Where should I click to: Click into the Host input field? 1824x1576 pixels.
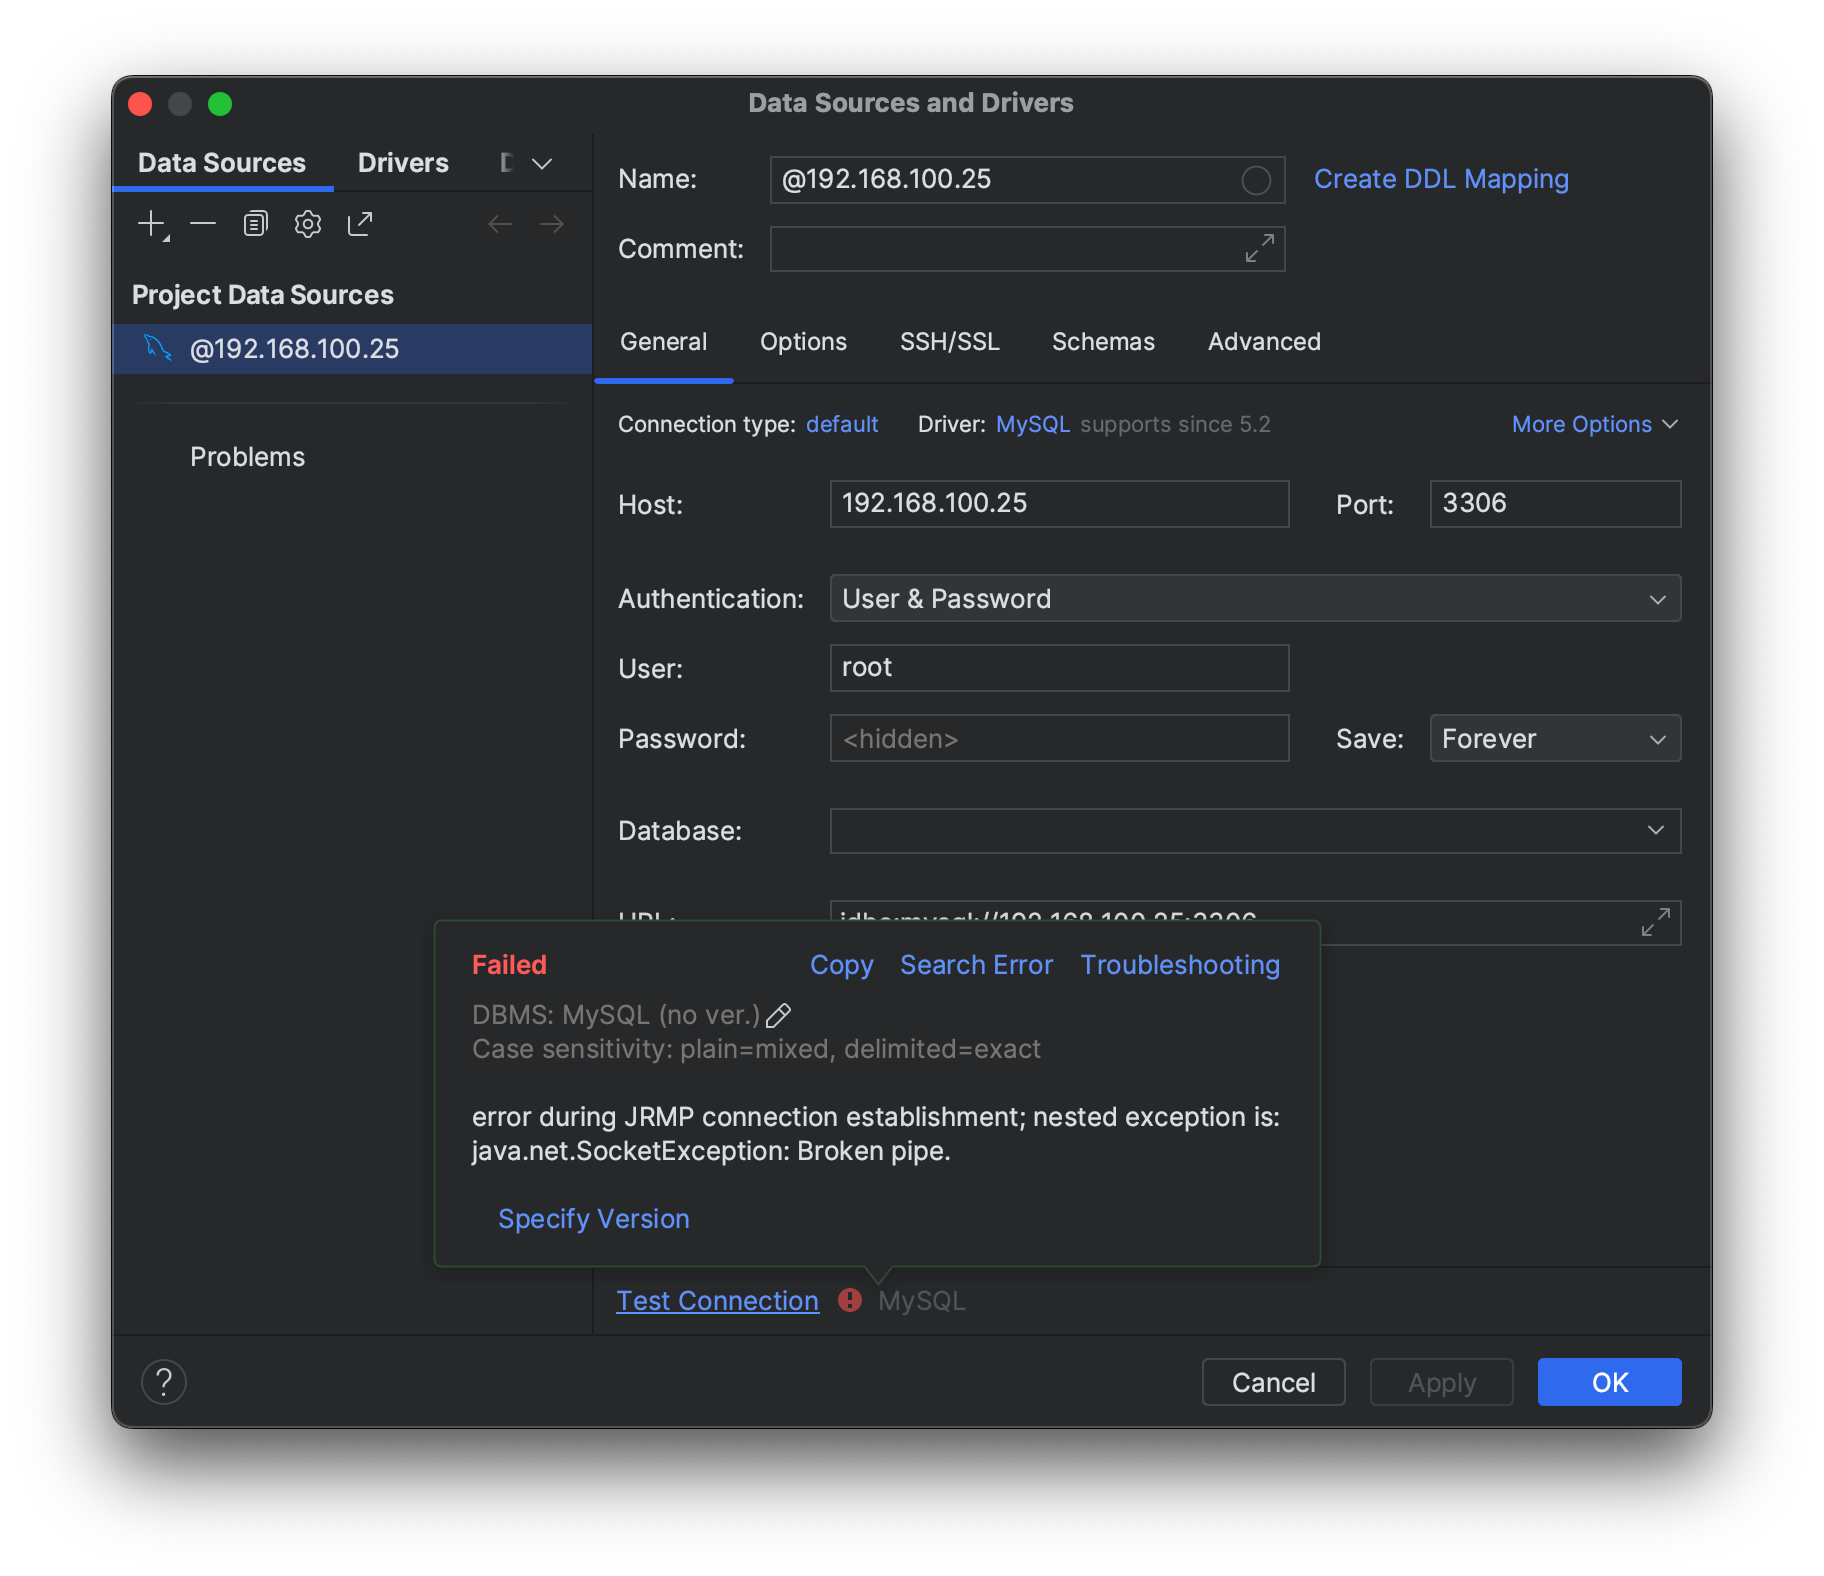[1058, 504]
